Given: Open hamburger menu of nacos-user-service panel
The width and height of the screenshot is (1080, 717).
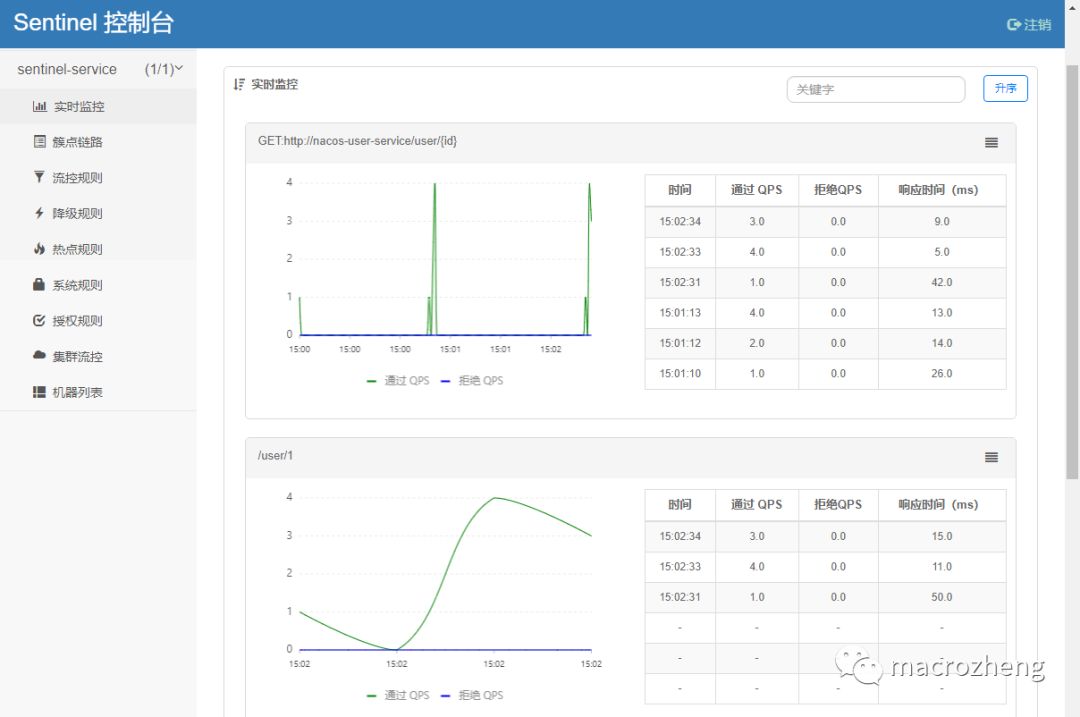Looking at the screenshot, I should pos(991,143).
